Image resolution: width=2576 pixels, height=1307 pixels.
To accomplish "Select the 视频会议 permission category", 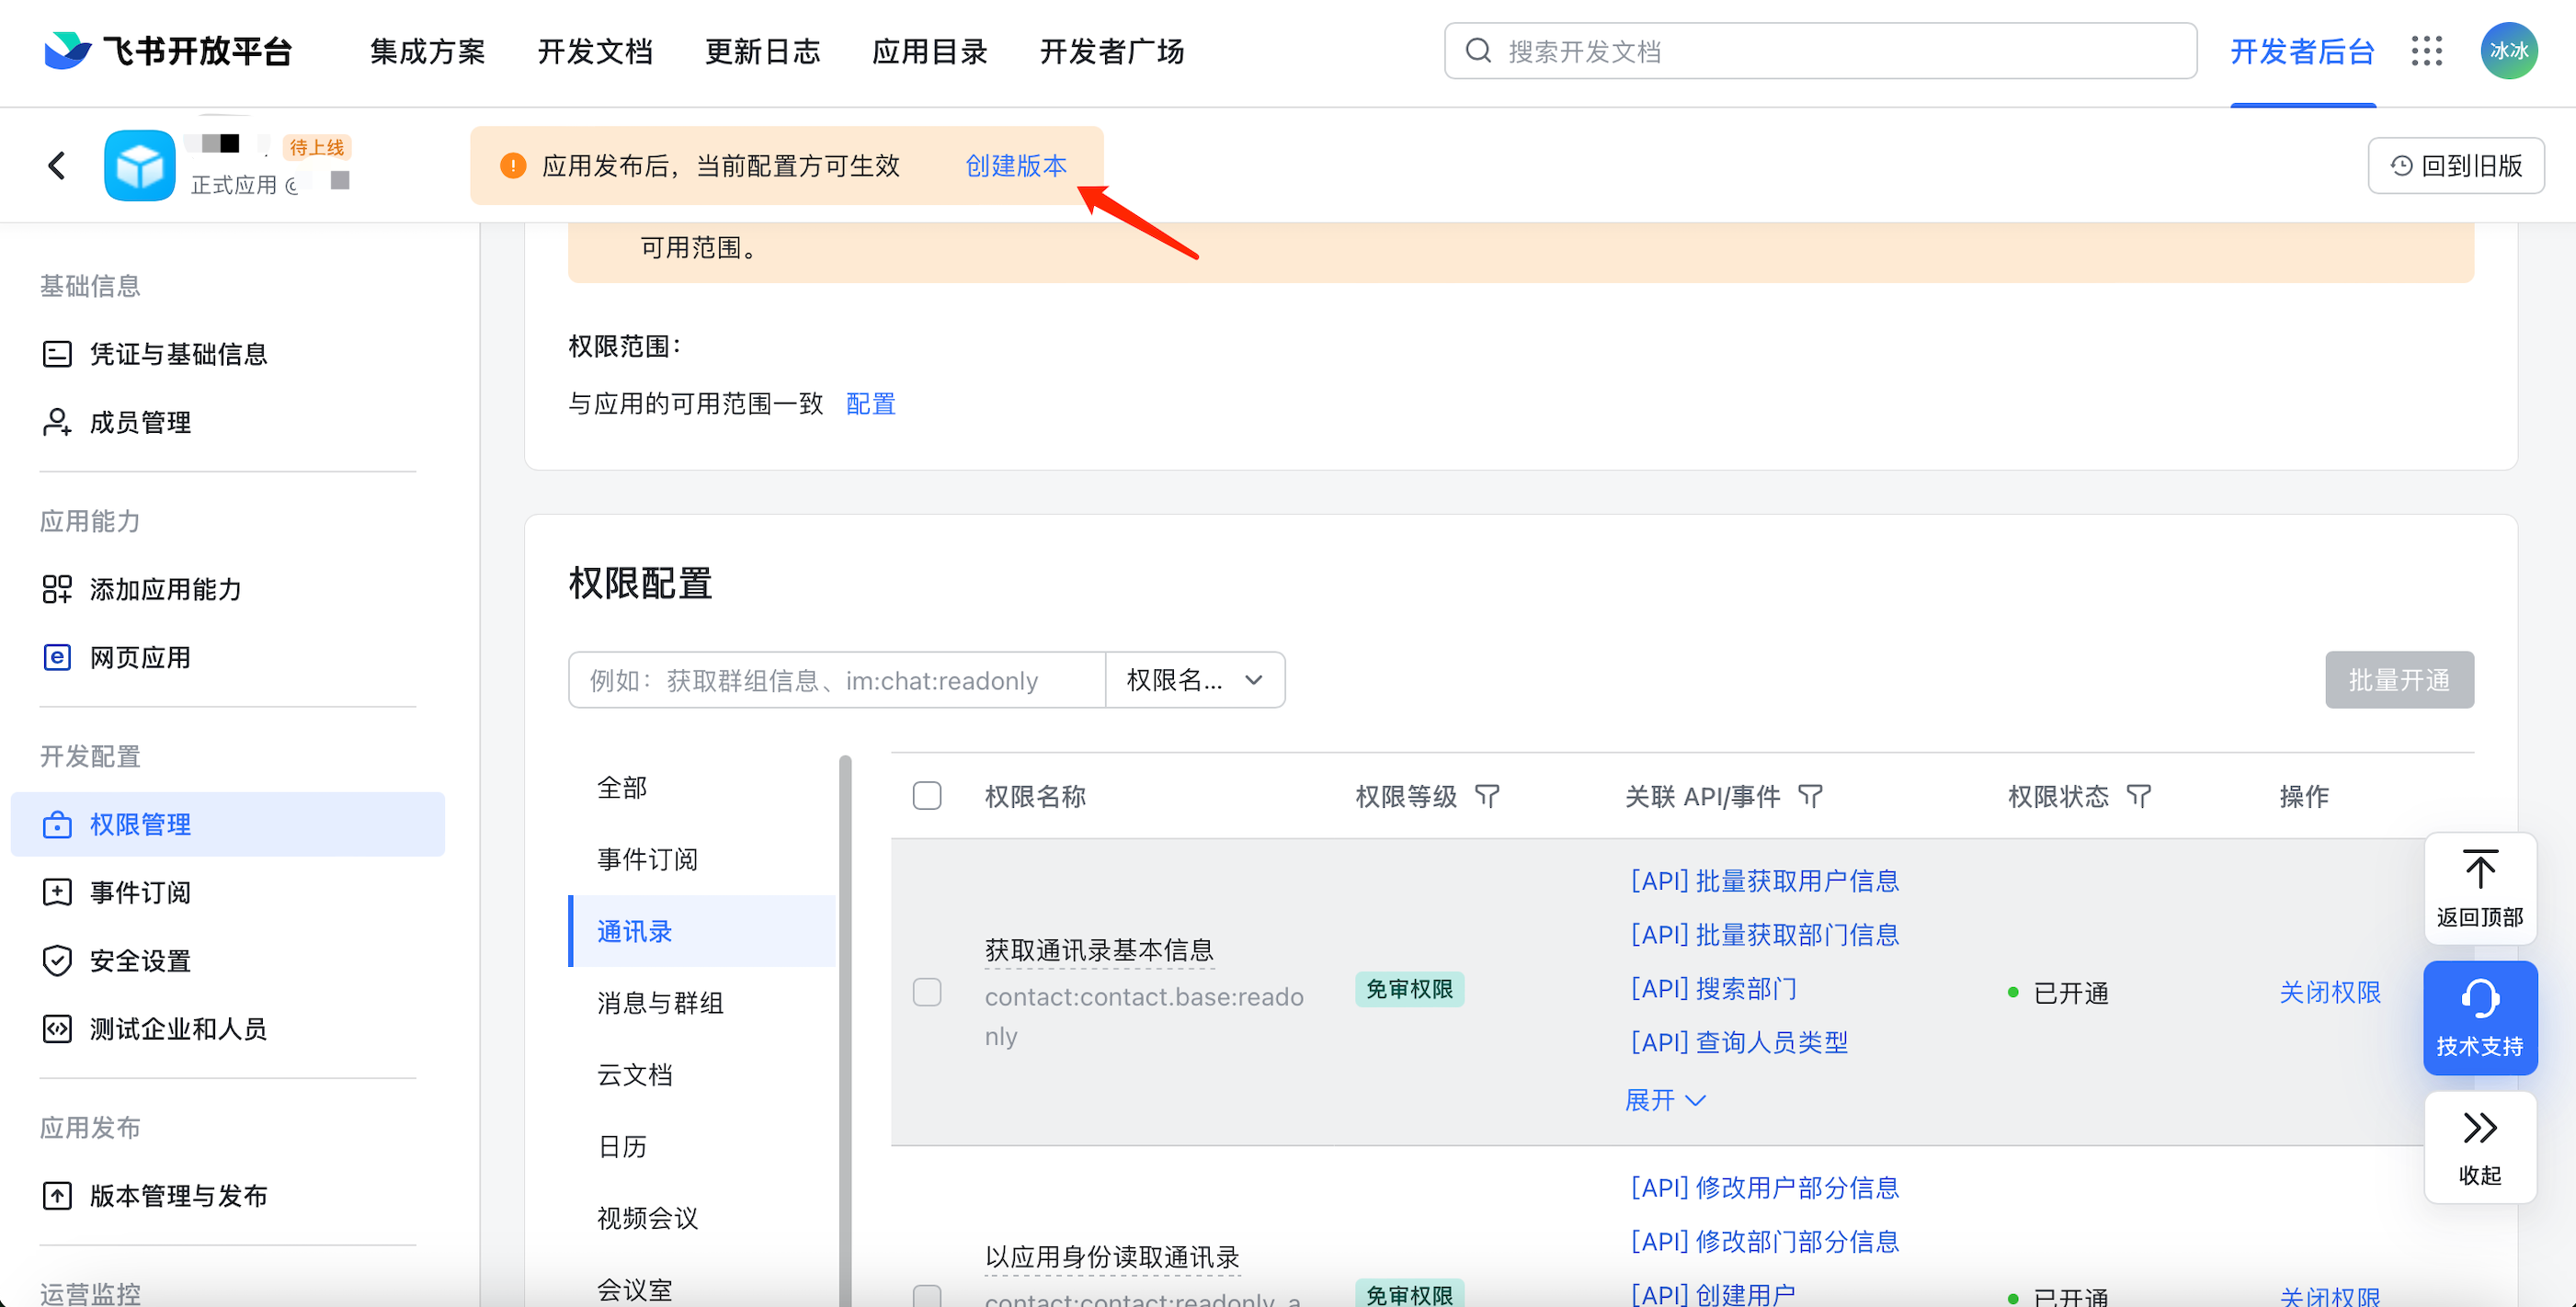I will click(702, 1218).
